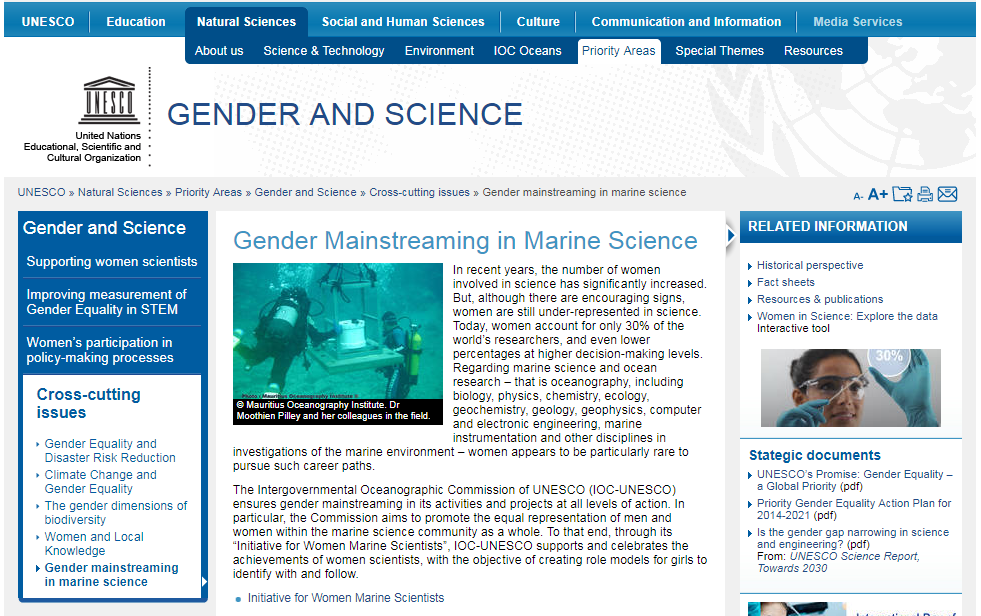Print this page via printer icon
The height and width of the screenshot is (616, 981).
tap(925, 194)
